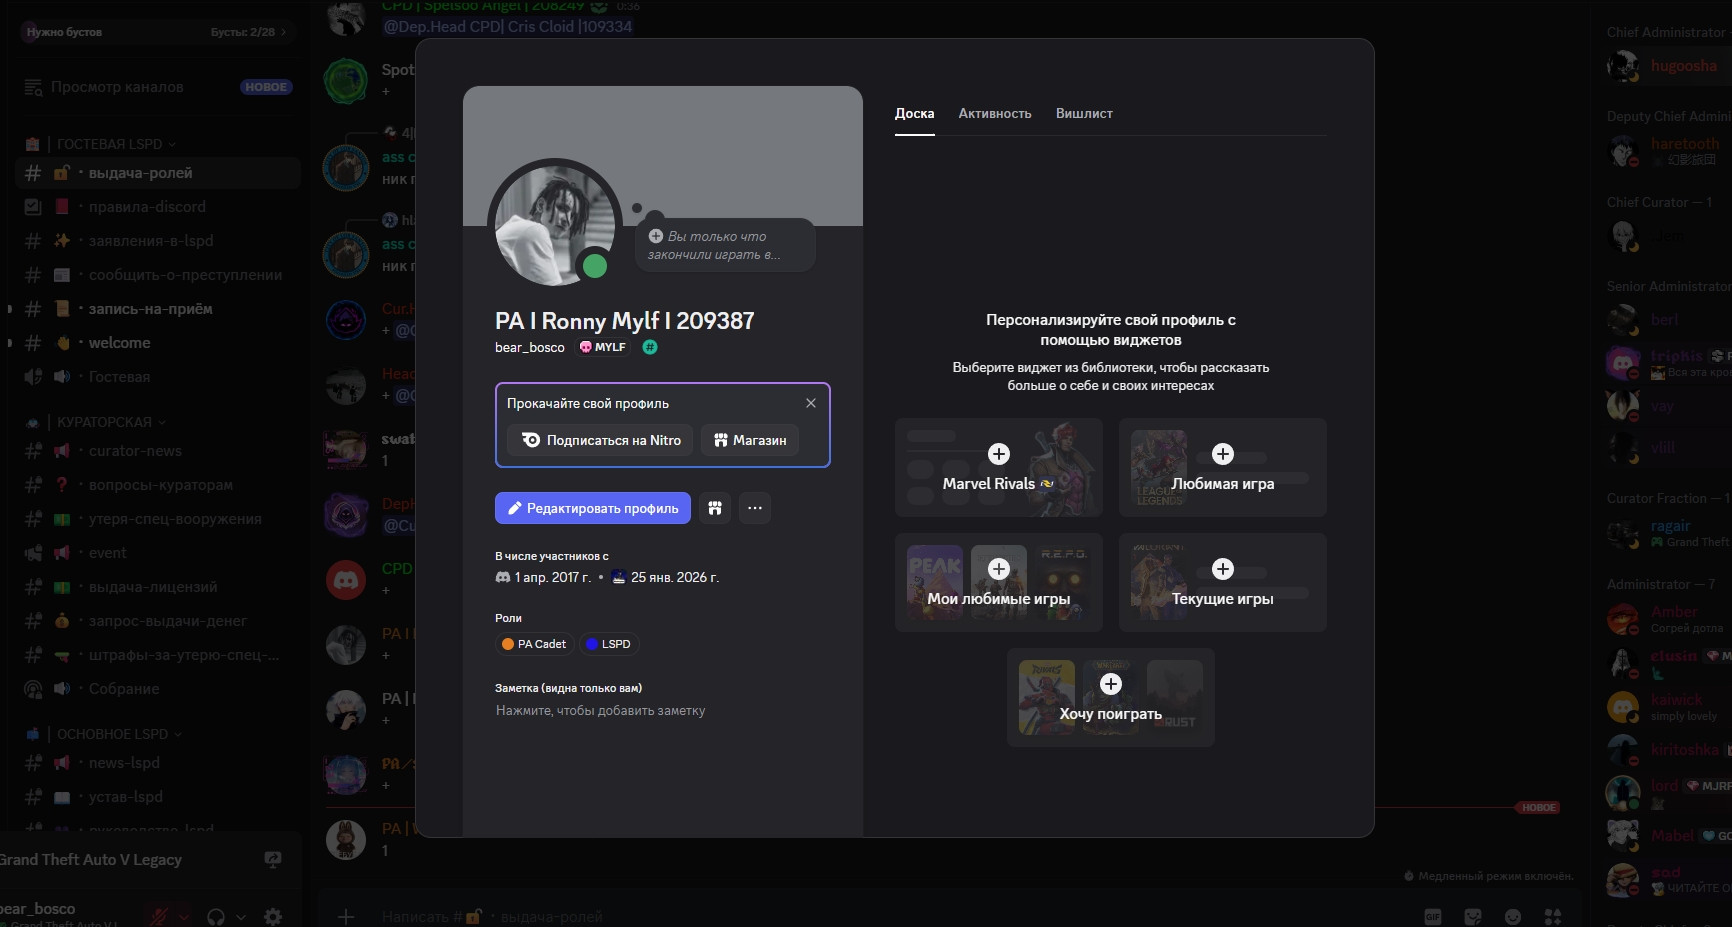Add the Любимая игра widget
1732x927 pixels.
point(1222,467)
